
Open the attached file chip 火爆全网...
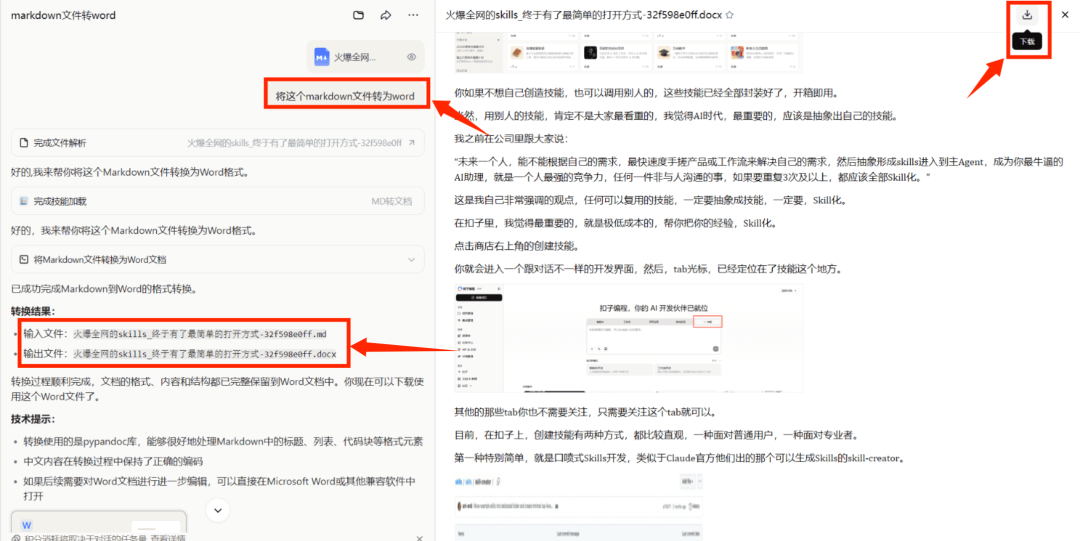click(x=366, y=57)
